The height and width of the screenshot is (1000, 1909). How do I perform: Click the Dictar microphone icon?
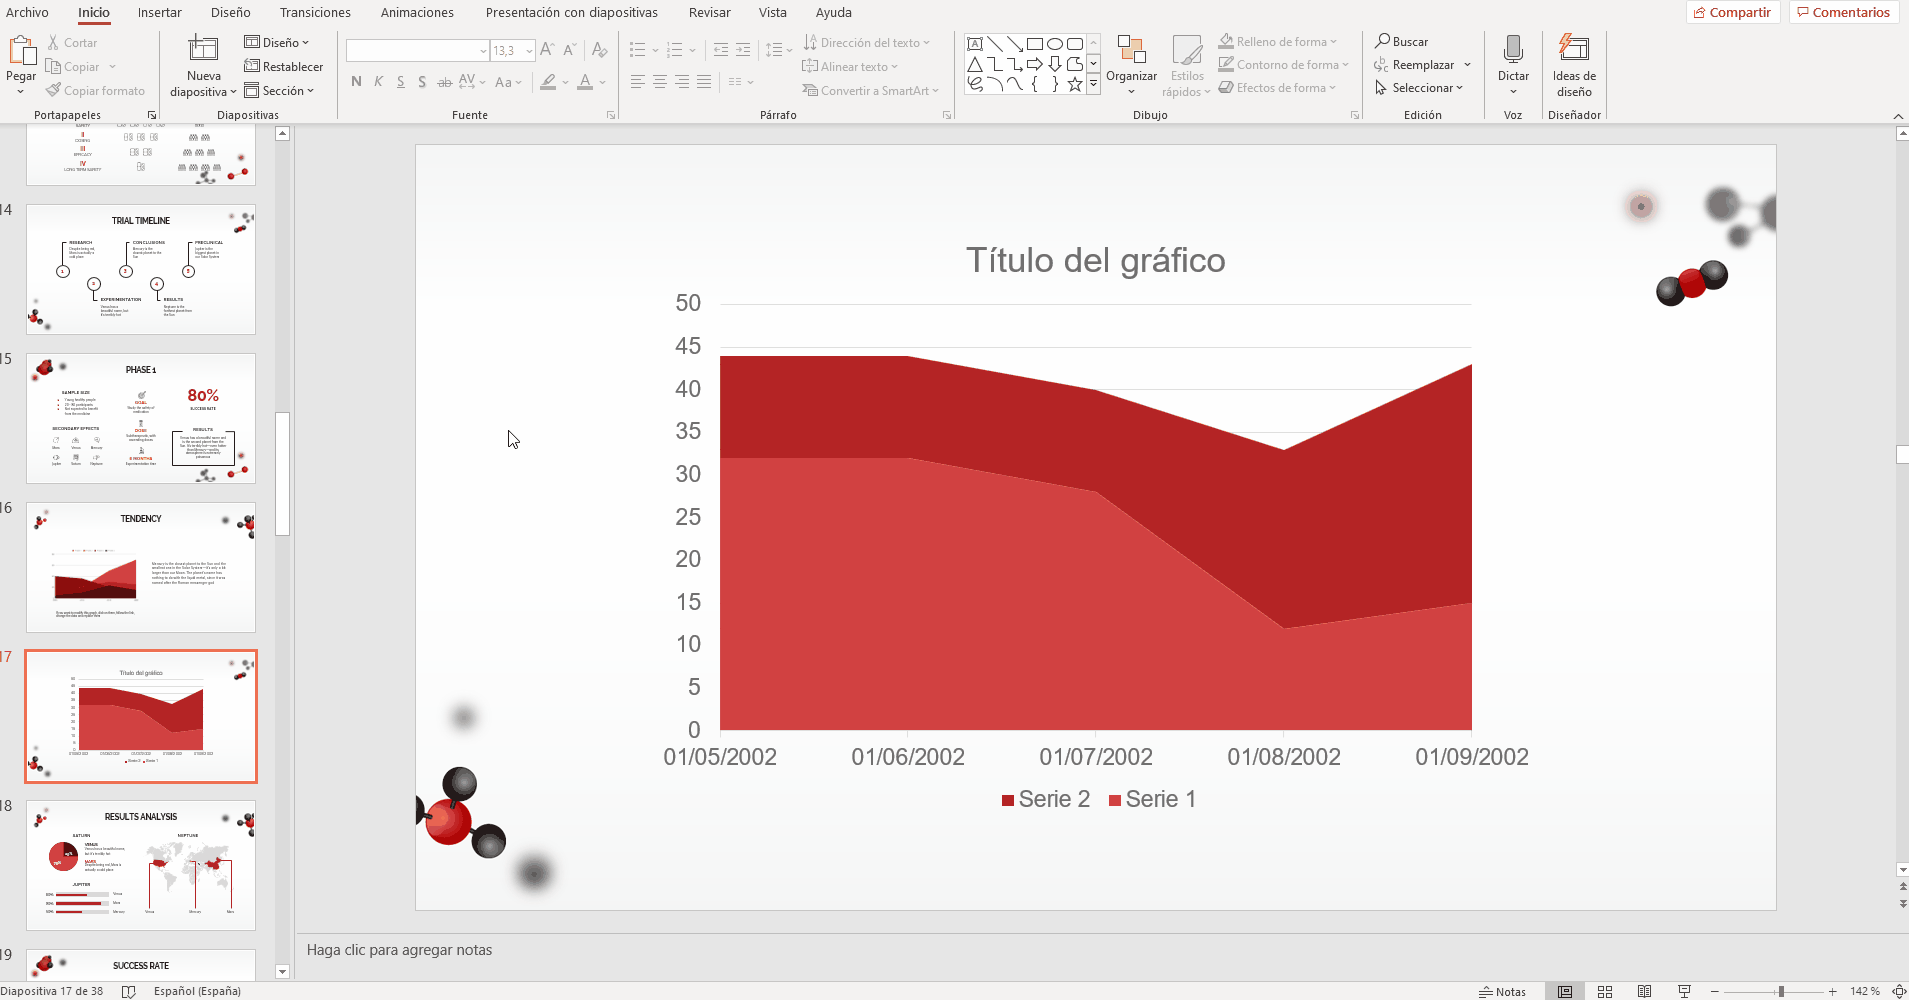pos(1513,49)
